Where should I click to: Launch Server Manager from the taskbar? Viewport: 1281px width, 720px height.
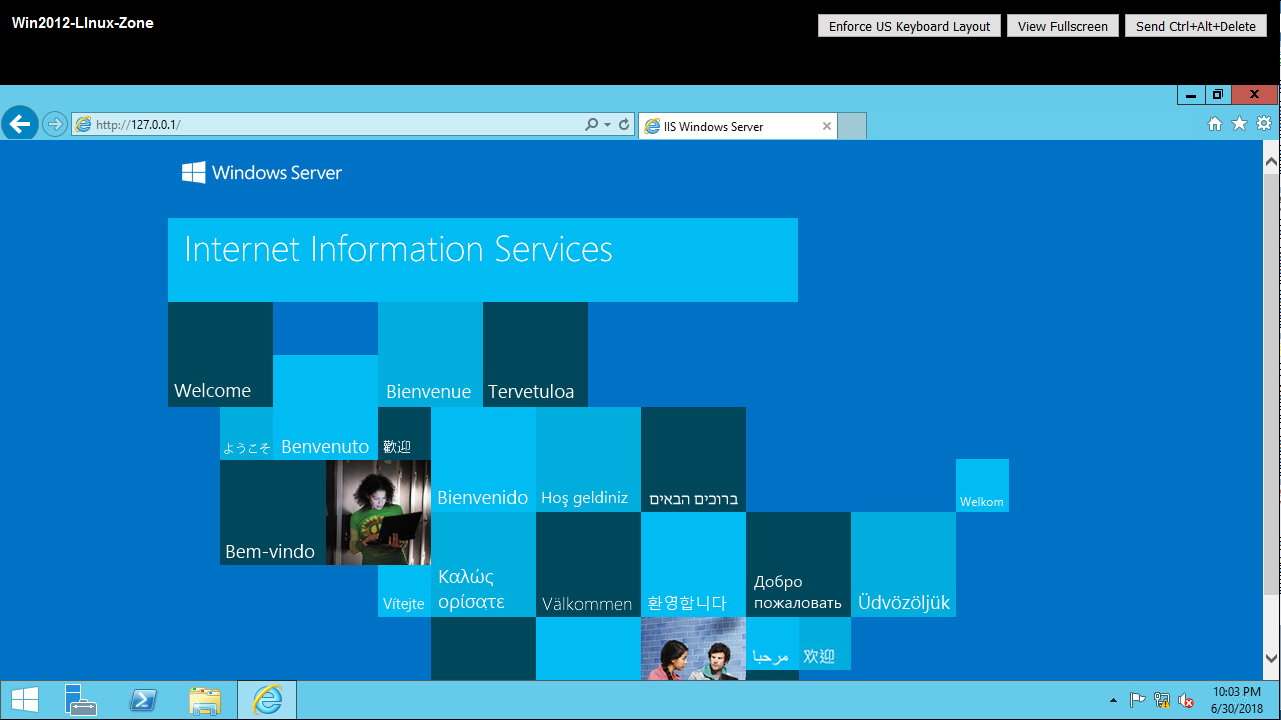pyautogui.click(x=81, y=700)
